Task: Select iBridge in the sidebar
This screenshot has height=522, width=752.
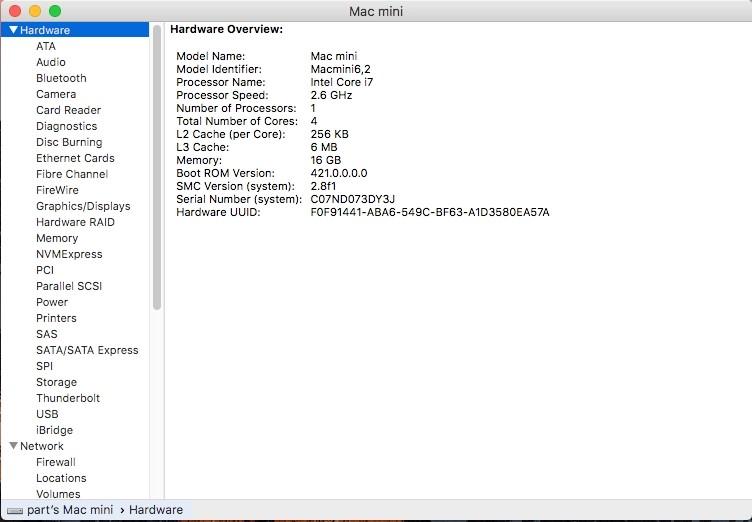Action: [x=55, y=430]
